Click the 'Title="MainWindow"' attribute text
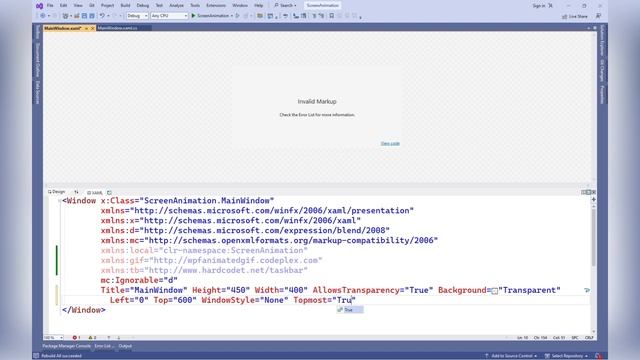This screenshot has height=360, width=640. 144,290
